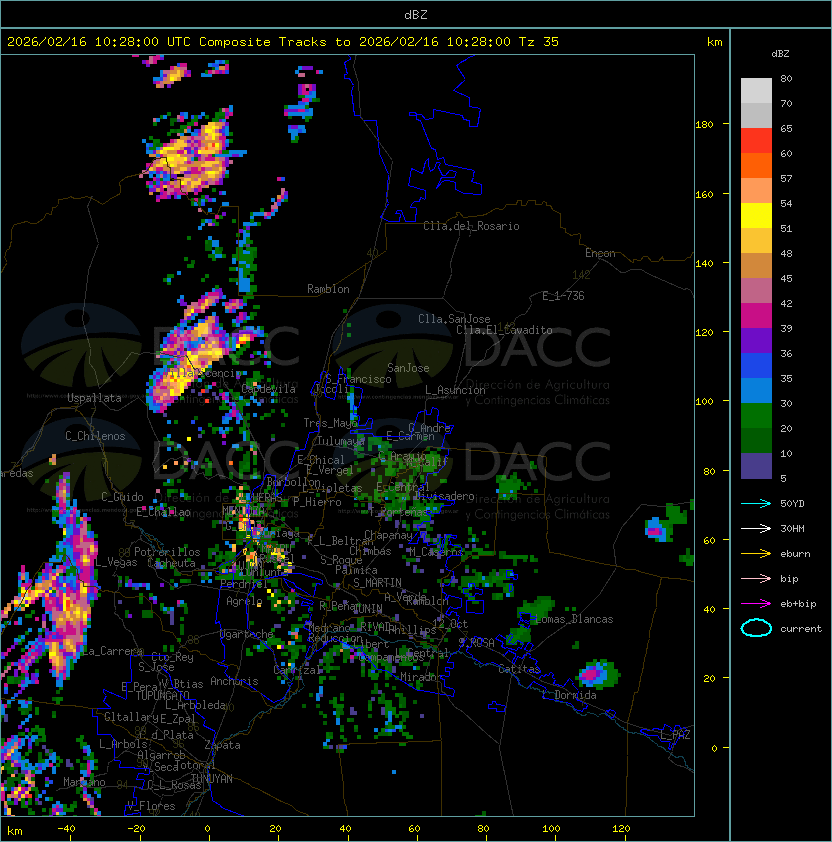Click the cyan 50YD arrow in legend
The height and width of the screenshot is (842, 832).
(x=756, y=504)
